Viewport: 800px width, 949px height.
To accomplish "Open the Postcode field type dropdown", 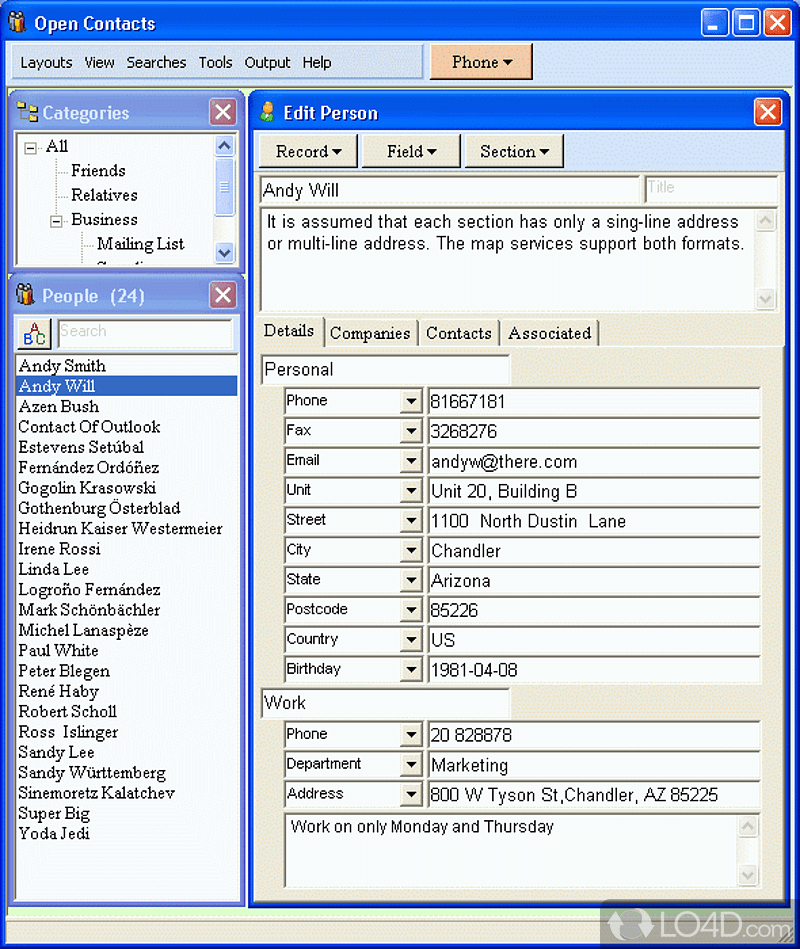I will (x=411, y=609).
